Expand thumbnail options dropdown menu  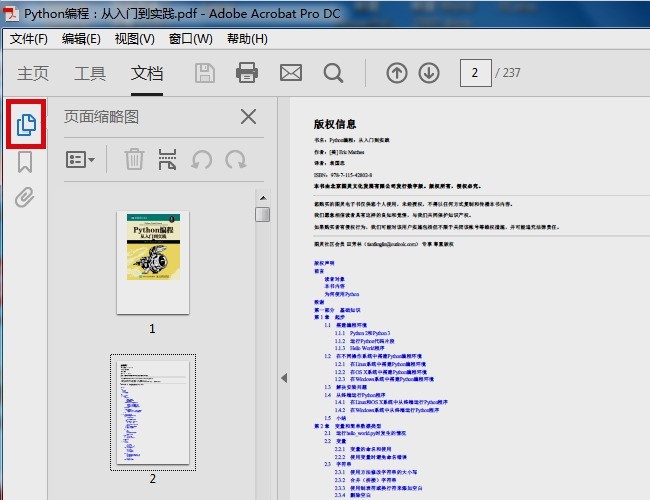(80, 159)
